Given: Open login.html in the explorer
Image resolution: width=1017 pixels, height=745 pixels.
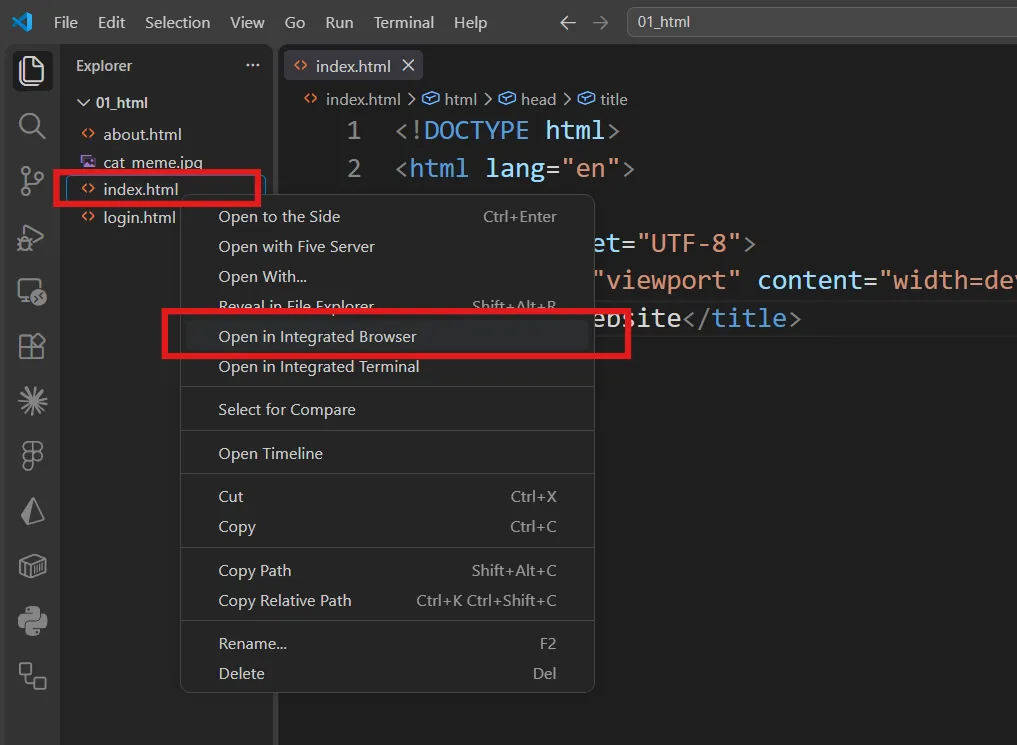Looking at the screenshot, I should [139, 217].
